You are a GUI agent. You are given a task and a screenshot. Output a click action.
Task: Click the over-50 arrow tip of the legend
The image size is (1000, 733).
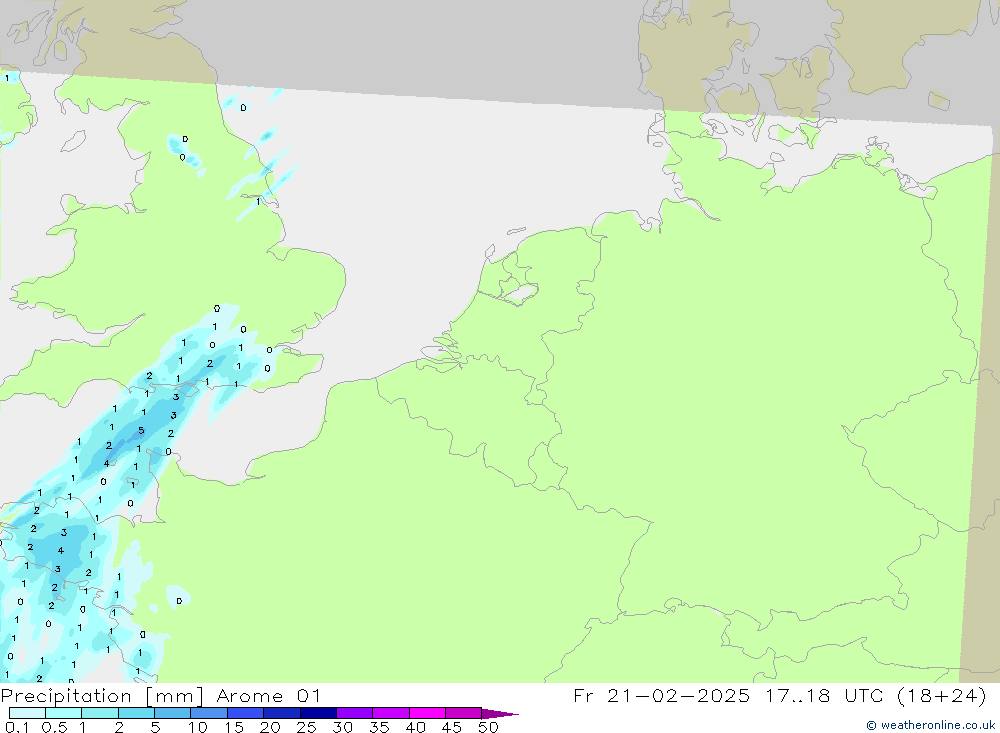[500, 714]
